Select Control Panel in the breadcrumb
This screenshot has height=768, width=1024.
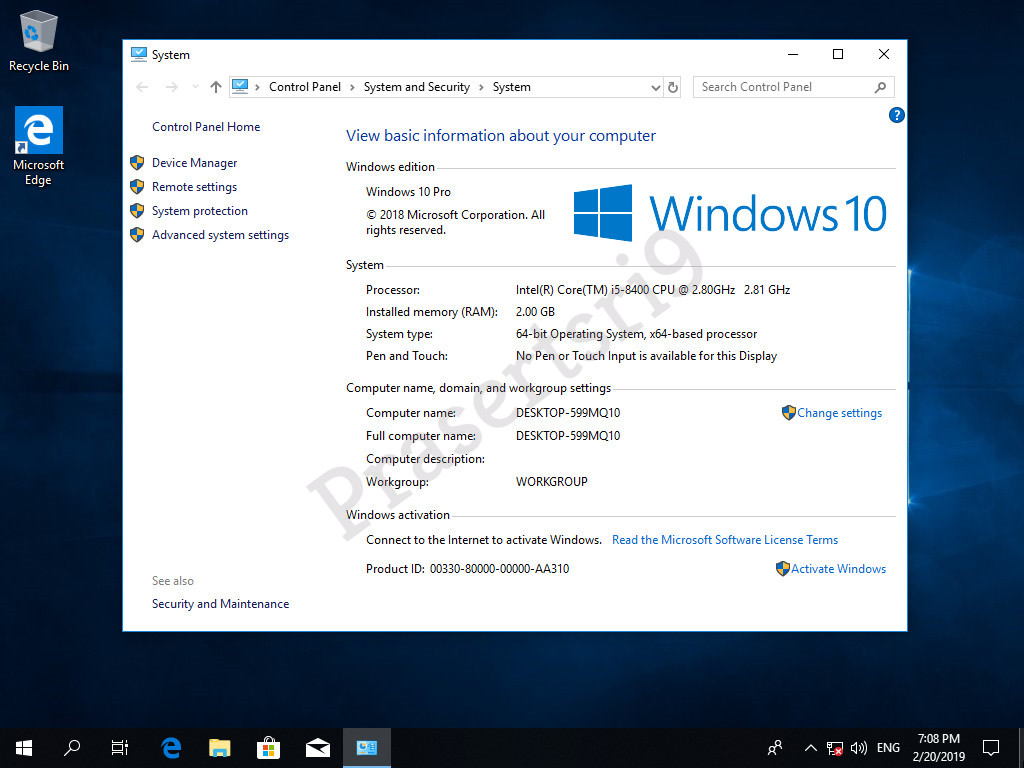click(305, 87)
